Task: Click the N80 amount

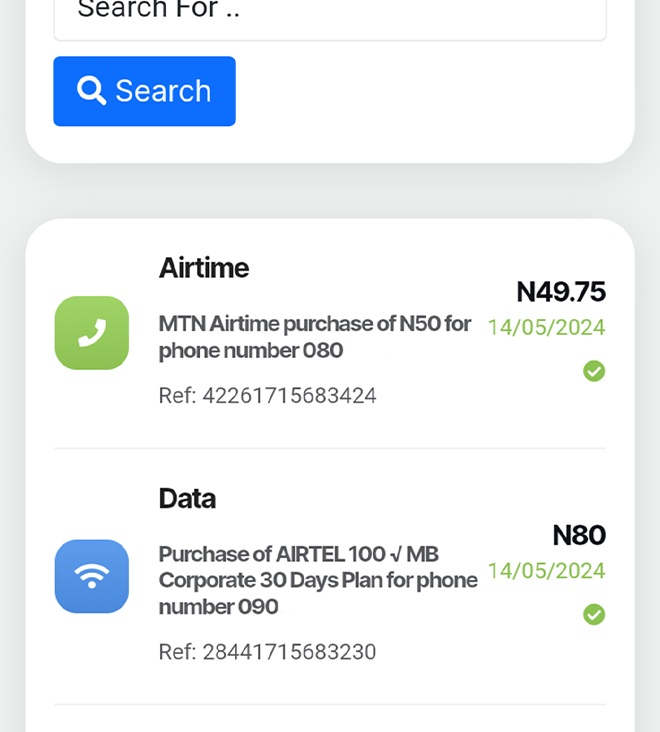Action: coord(579,535)
